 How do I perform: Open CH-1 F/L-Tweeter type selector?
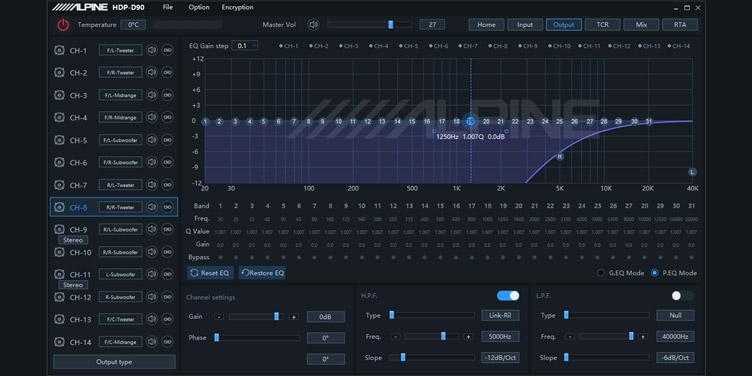pos(120,50)
